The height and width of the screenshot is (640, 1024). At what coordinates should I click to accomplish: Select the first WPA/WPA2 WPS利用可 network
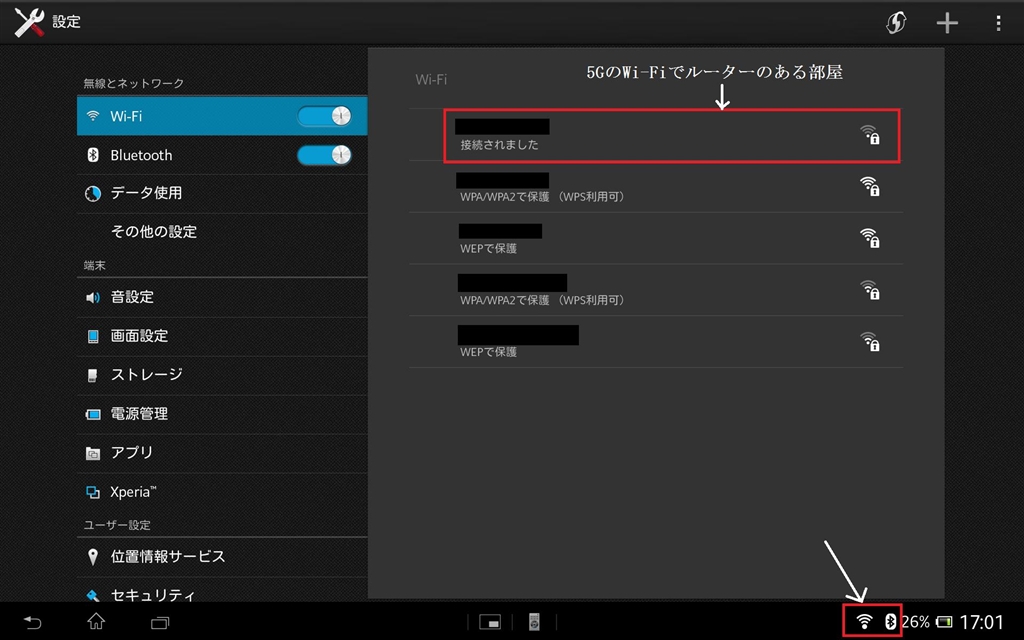coord(656,187)
